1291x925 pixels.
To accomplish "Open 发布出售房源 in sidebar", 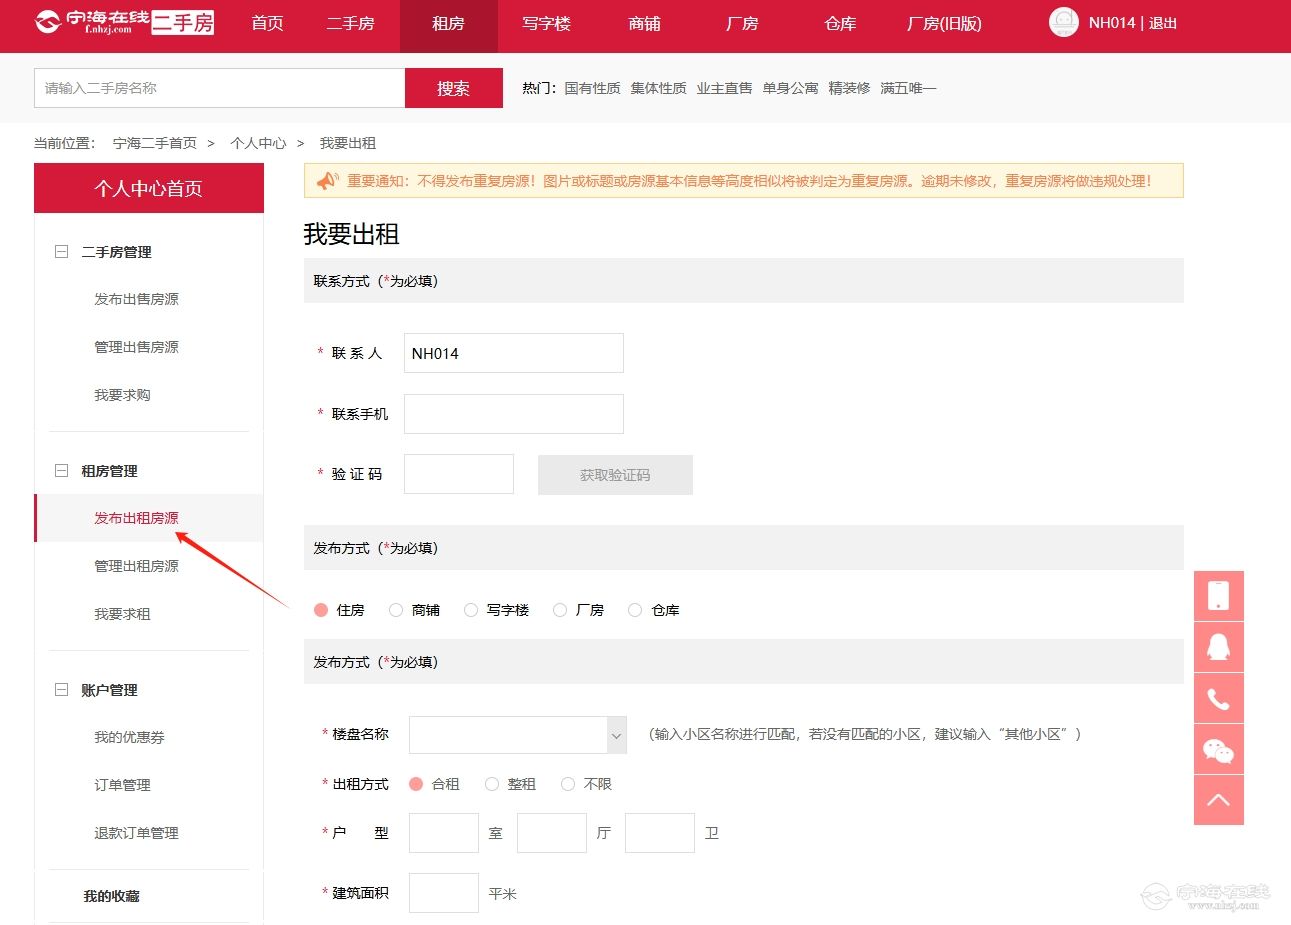I will 136,299.
